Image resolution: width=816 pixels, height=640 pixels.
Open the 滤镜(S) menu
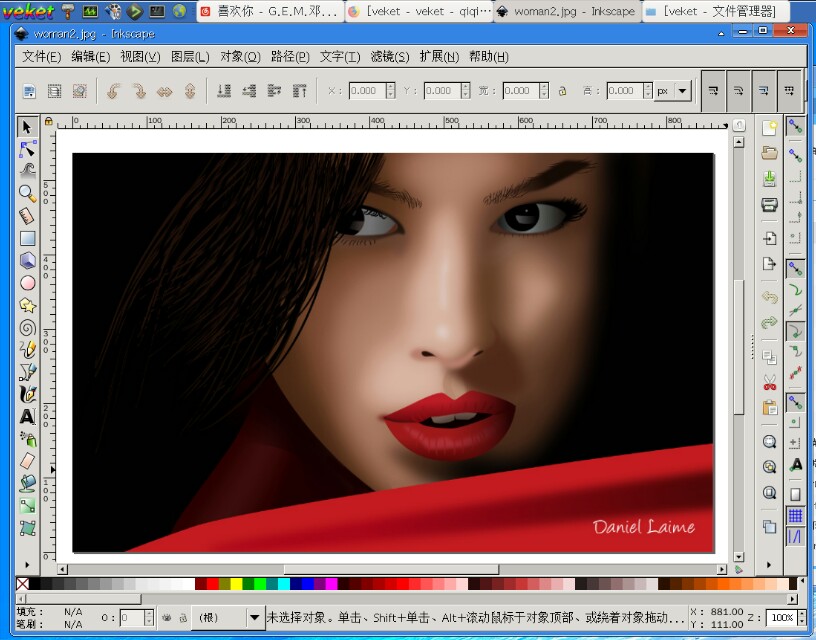[x=389, y=57]
